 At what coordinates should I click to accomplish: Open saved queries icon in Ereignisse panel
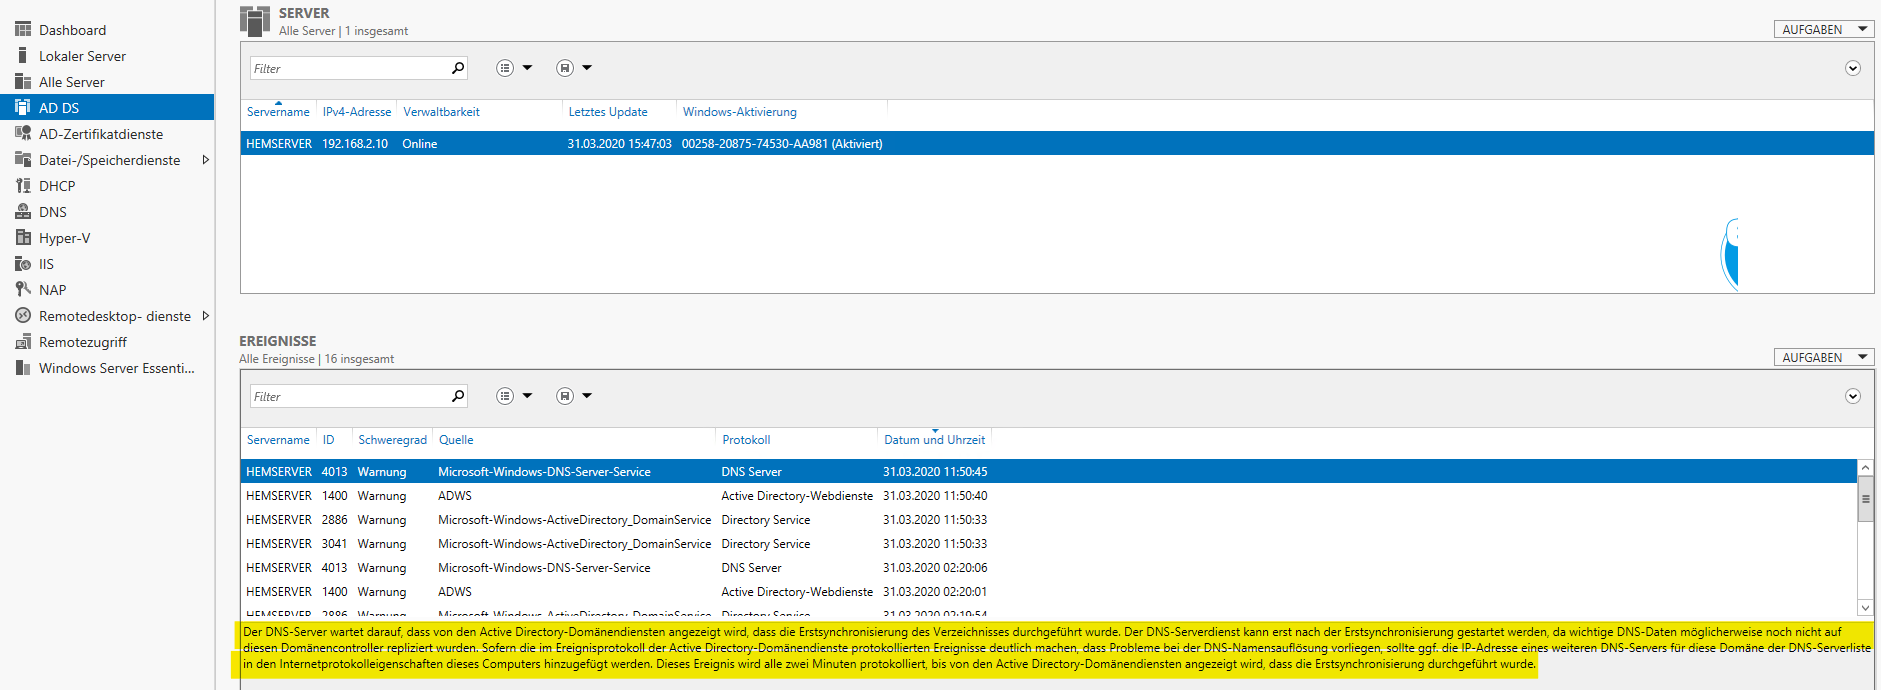[565, 396]
